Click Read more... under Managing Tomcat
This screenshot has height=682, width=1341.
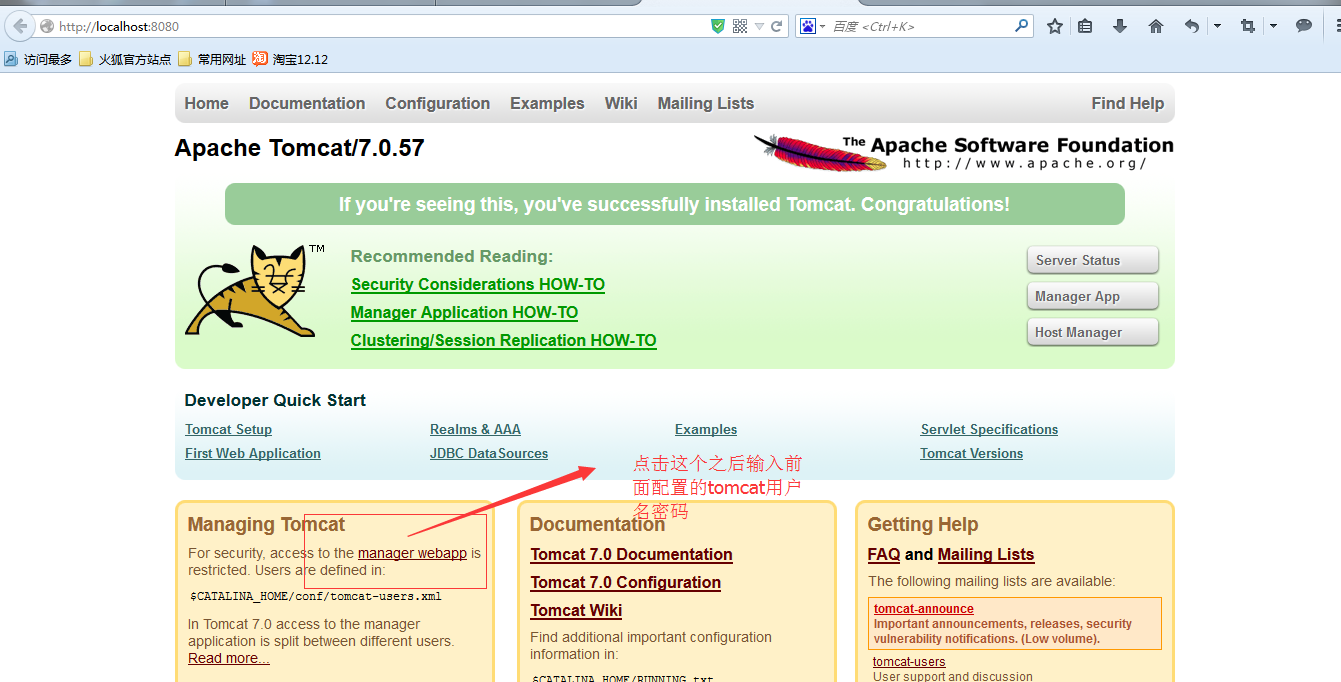pyautogui.click(x=229, y=658)
